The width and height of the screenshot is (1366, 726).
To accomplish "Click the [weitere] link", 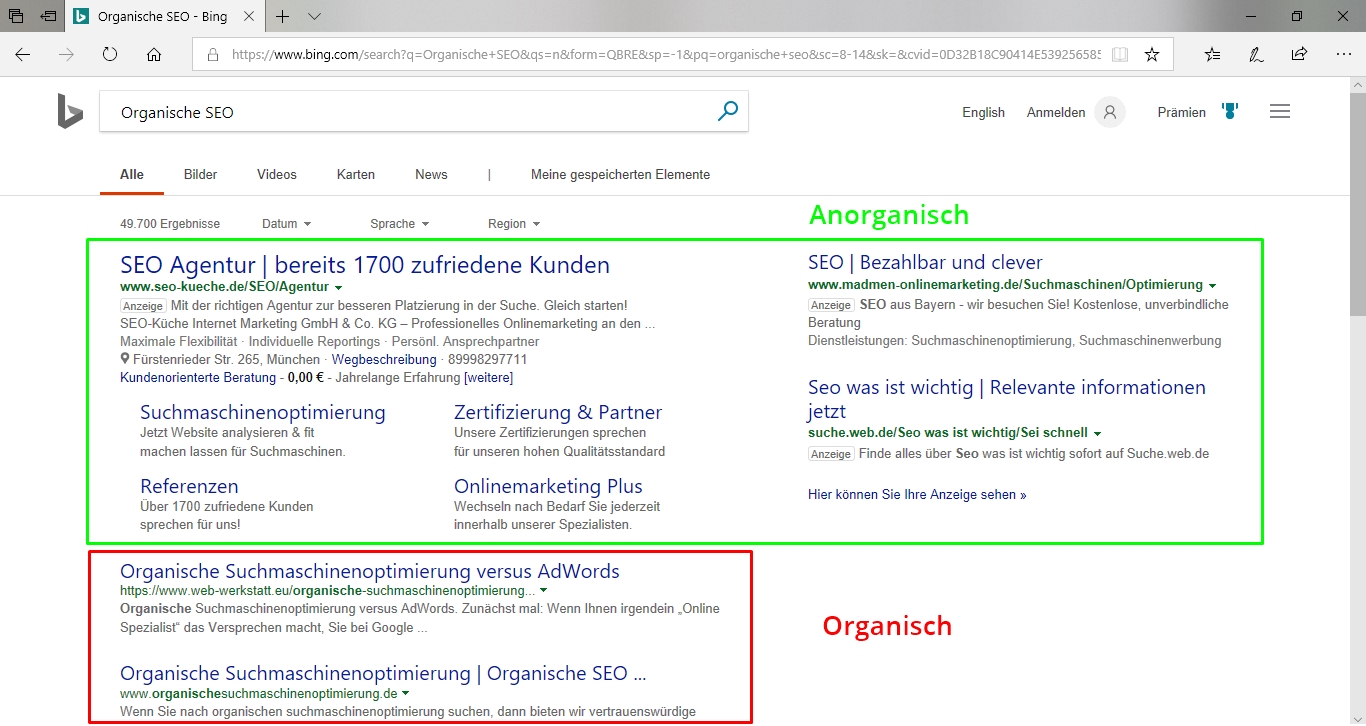I will [x=488, y=377].
